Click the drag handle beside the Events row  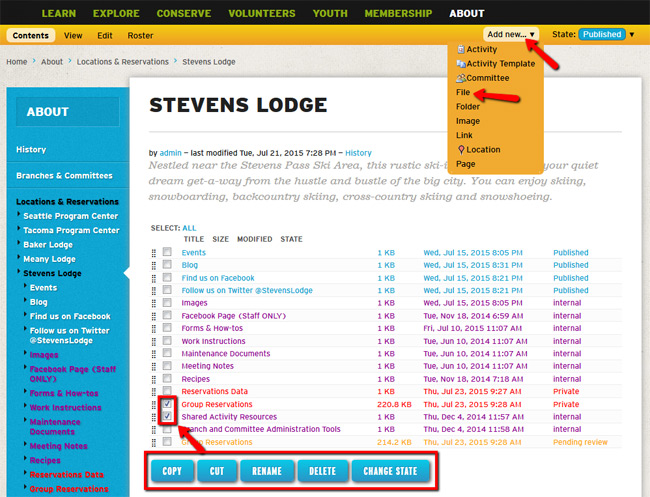[154, 253]
